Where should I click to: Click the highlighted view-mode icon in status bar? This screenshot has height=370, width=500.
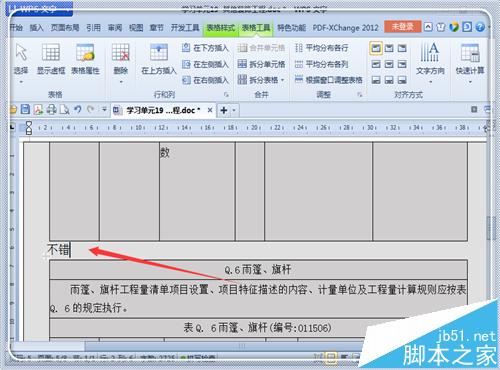(331, 358)
